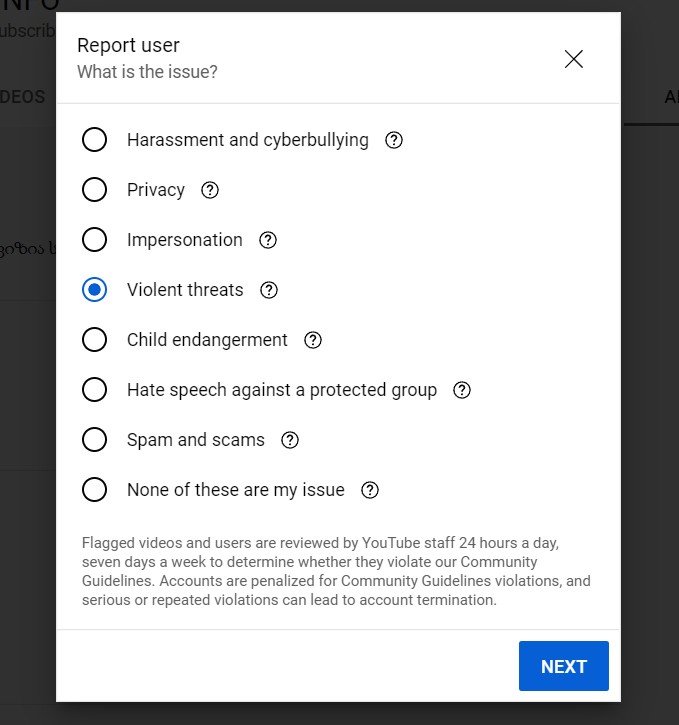Open question mark beside Violent threats

pos(269,290)
